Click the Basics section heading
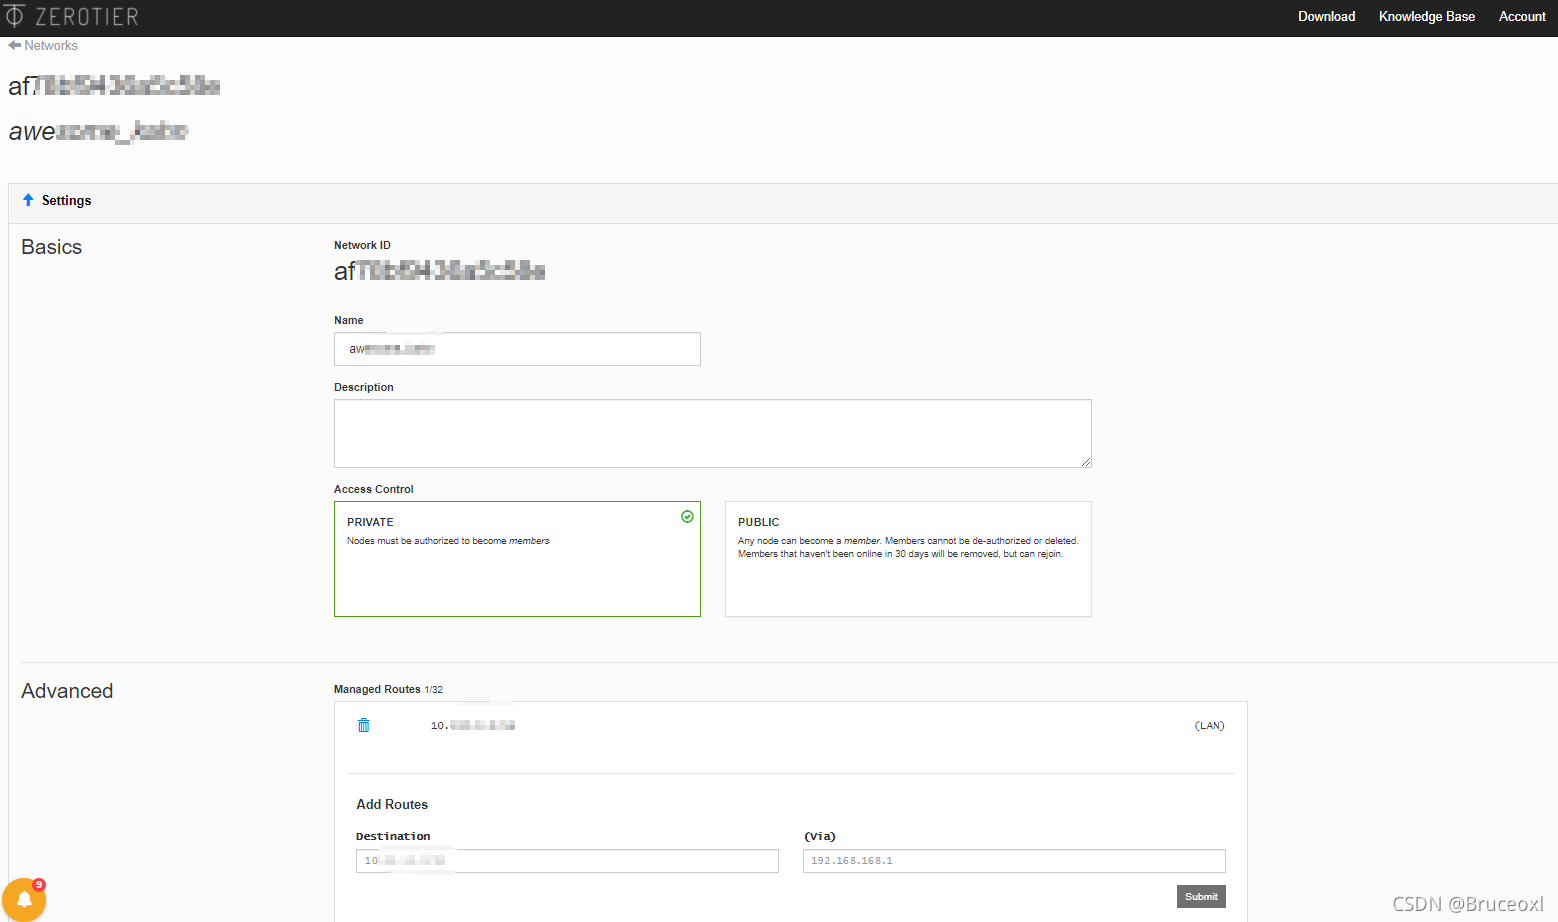This screenshot has height=922, width=1558. pos(51,247)
